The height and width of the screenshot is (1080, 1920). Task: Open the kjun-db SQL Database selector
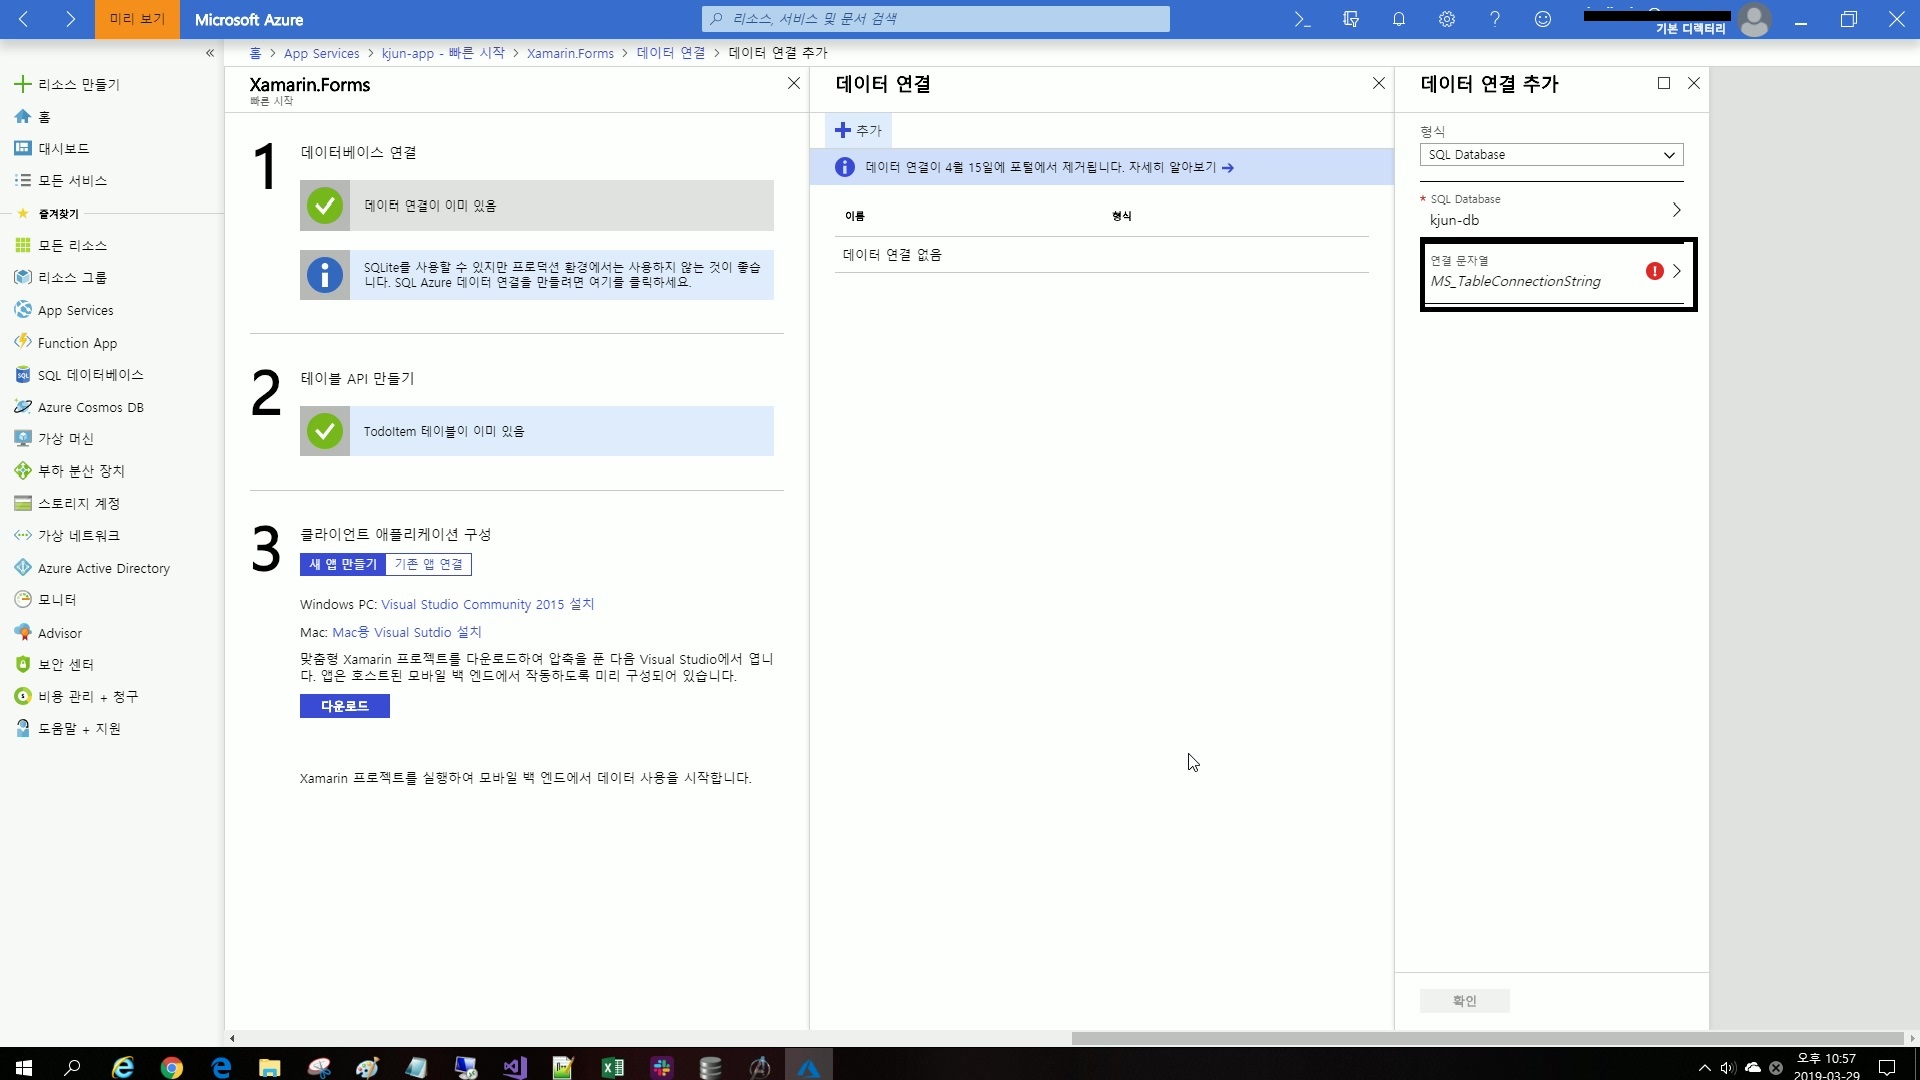[x=1551, y=211]
